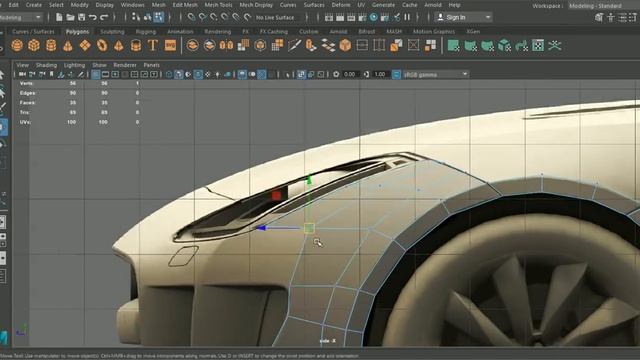
Task: Create a polygon pipe from shelf
Action: click(136, 45)
